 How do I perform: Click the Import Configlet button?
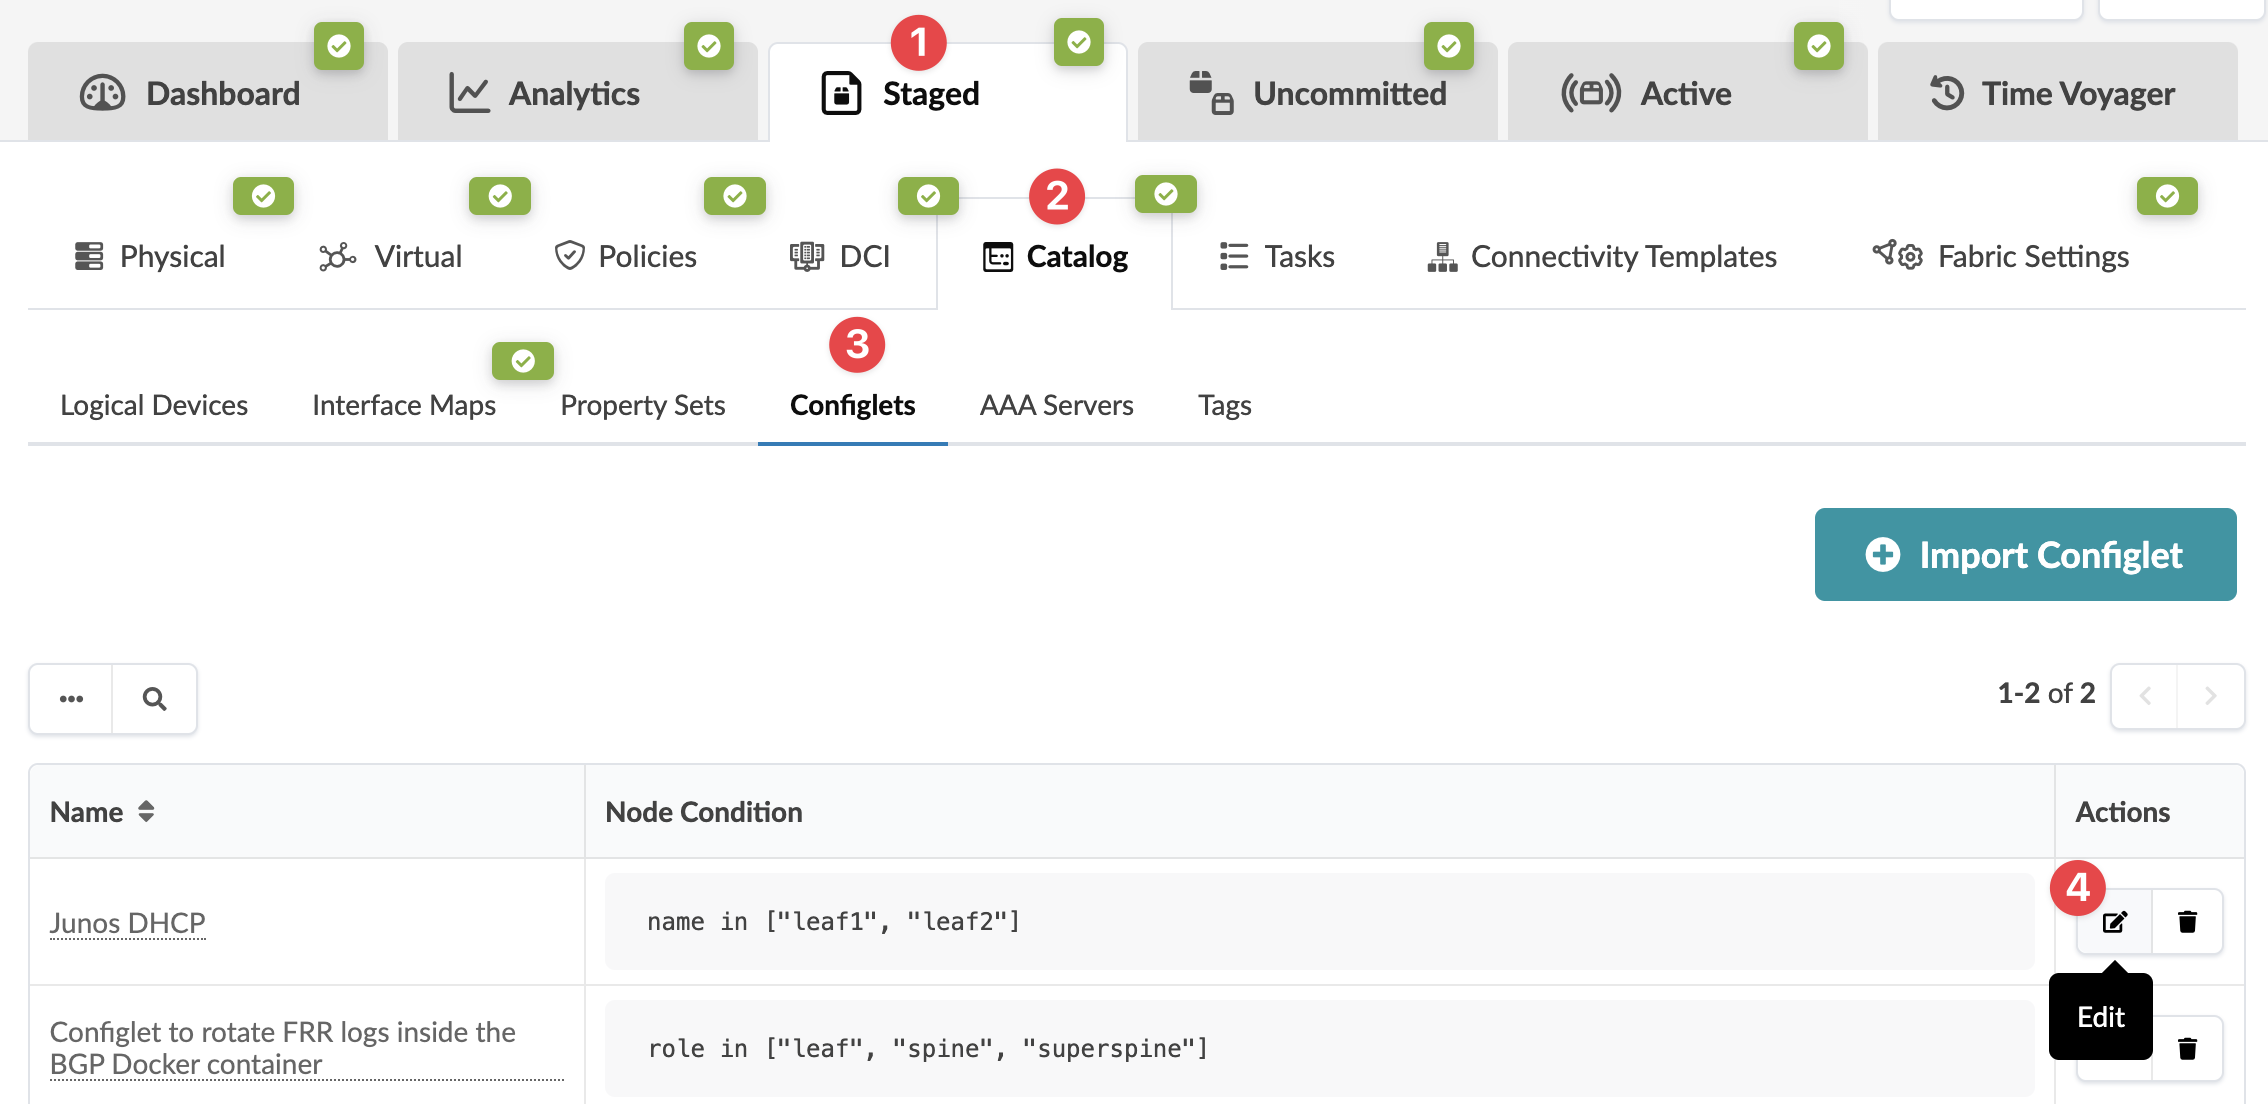click(2025, 555)
